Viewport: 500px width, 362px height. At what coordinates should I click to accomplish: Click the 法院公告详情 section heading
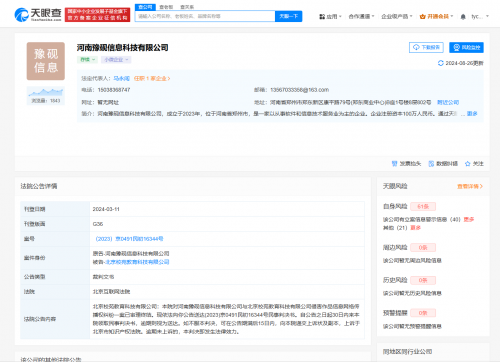pos(39,186)
